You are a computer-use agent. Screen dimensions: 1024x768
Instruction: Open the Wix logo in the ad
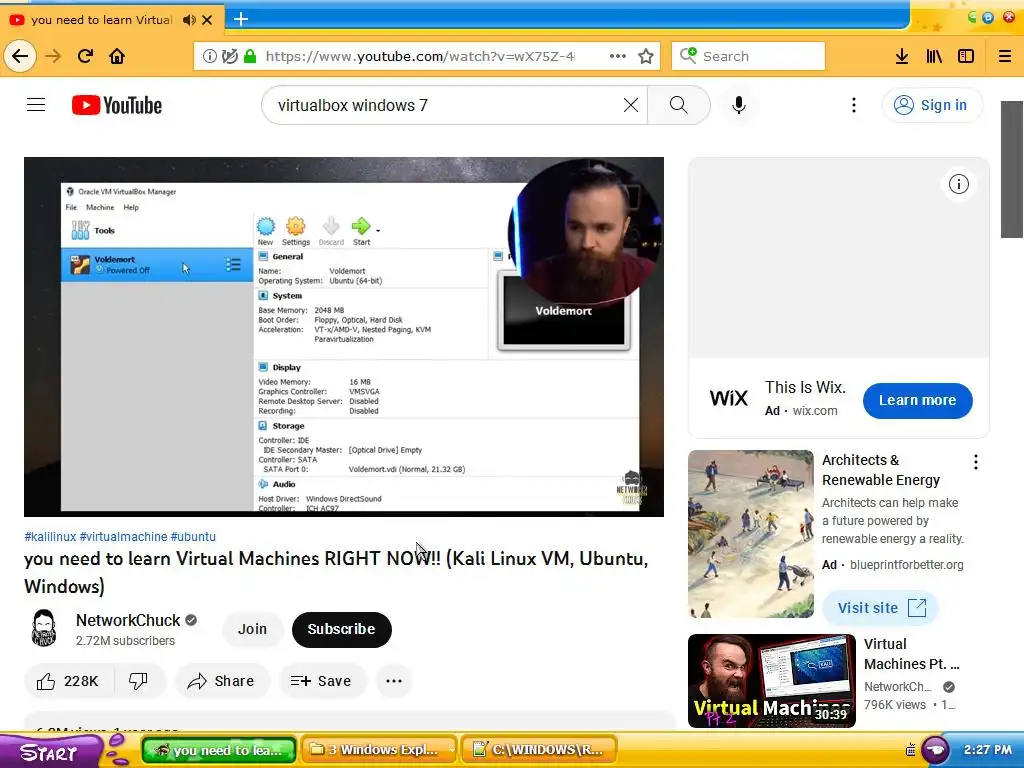[x=729, y=398]
